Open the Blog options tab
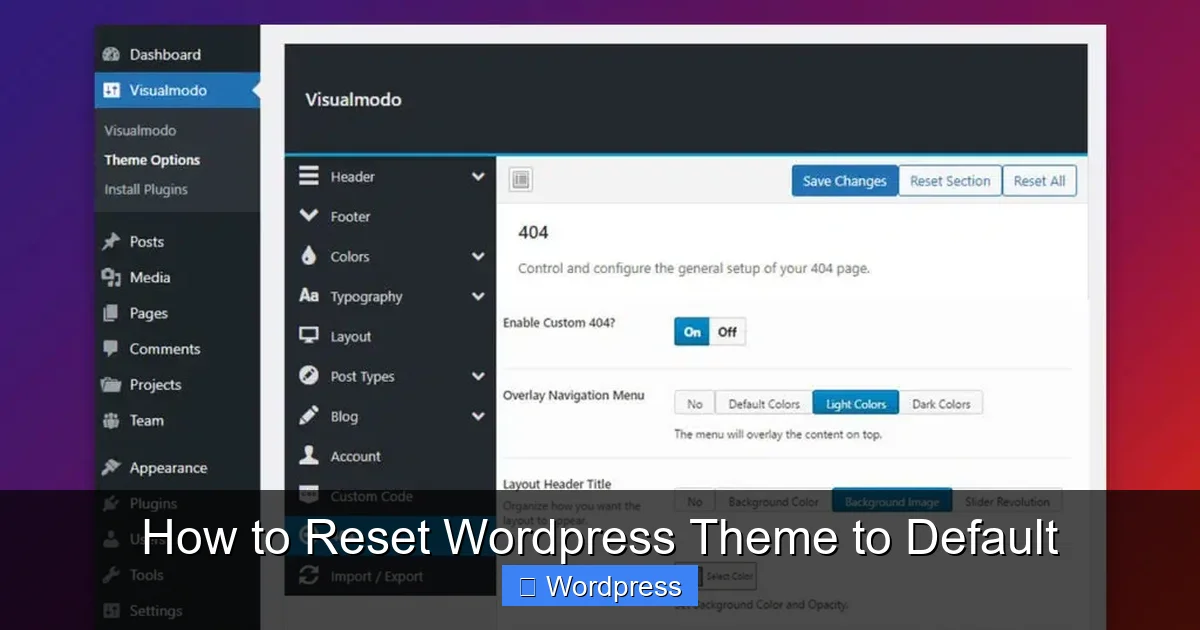Viewport: 1200px width, 630px height. [x=390, y=417]
